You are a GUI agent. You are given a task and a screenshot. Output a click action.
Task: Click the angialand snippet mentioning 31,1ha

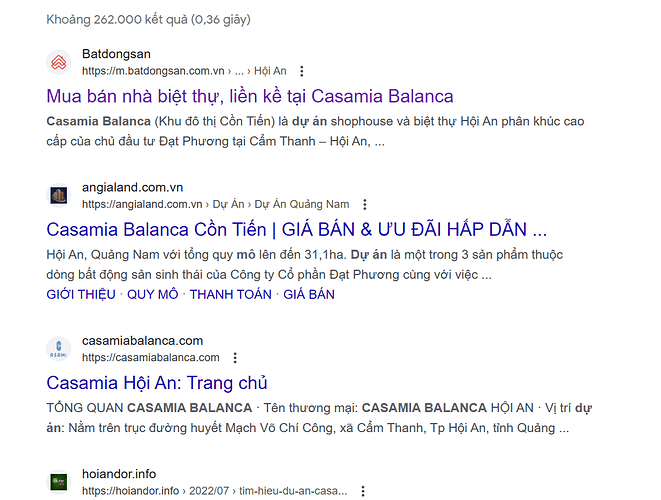pos(305,264)
